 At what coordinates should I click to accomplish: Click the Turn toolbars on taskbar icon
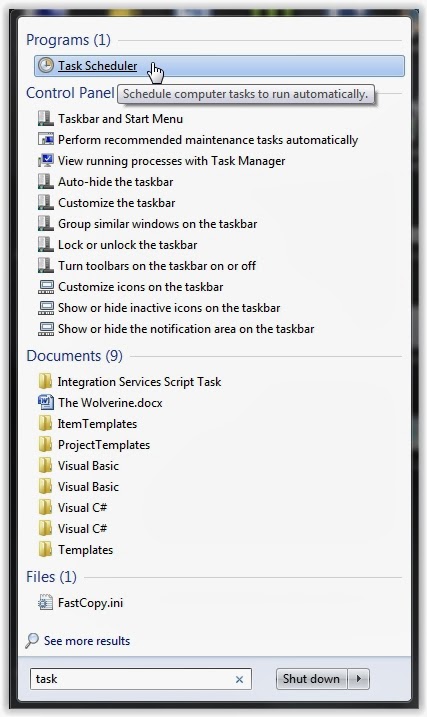[x=45, y=266]
